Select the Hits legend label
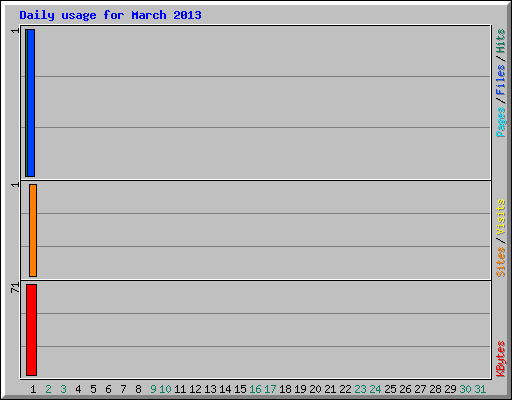Image resolution: width=512 pixels, height=400 pixels. coord(500,41)
